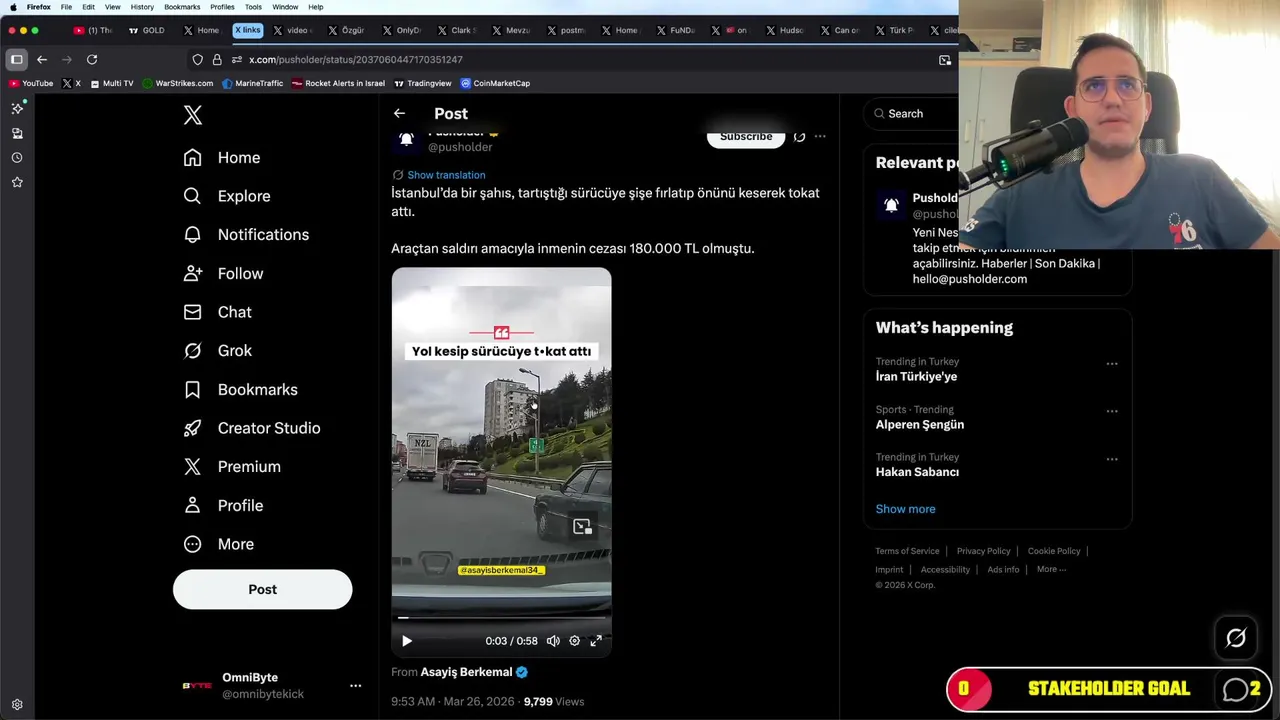
Task: Click the white Post button
Action: point(262,590)
